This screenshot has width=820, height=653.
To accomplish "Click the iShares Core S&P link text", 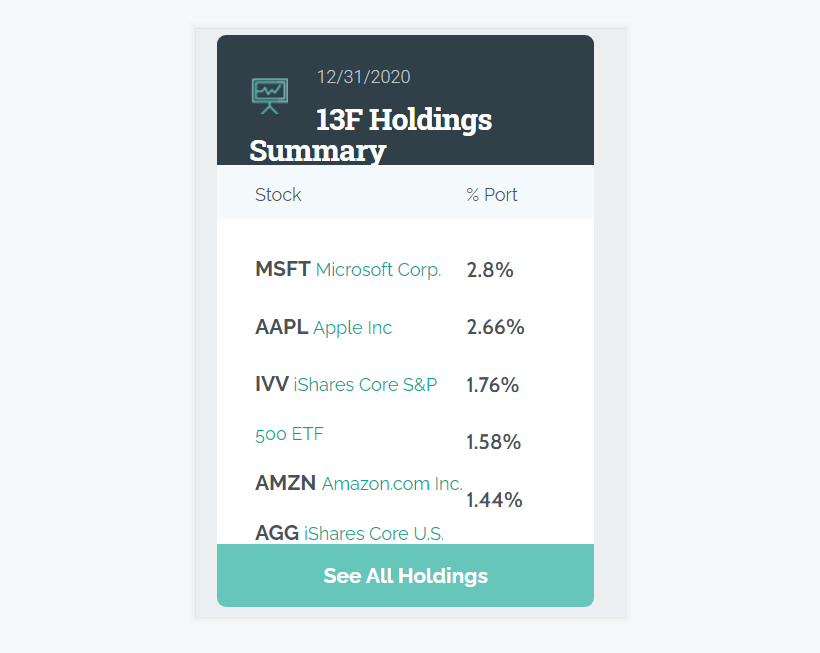I will (365, 385).
